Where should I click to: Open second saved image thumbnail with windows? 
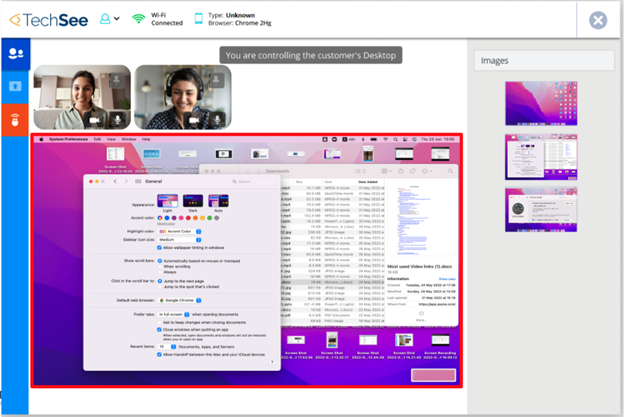pos(541,157)
